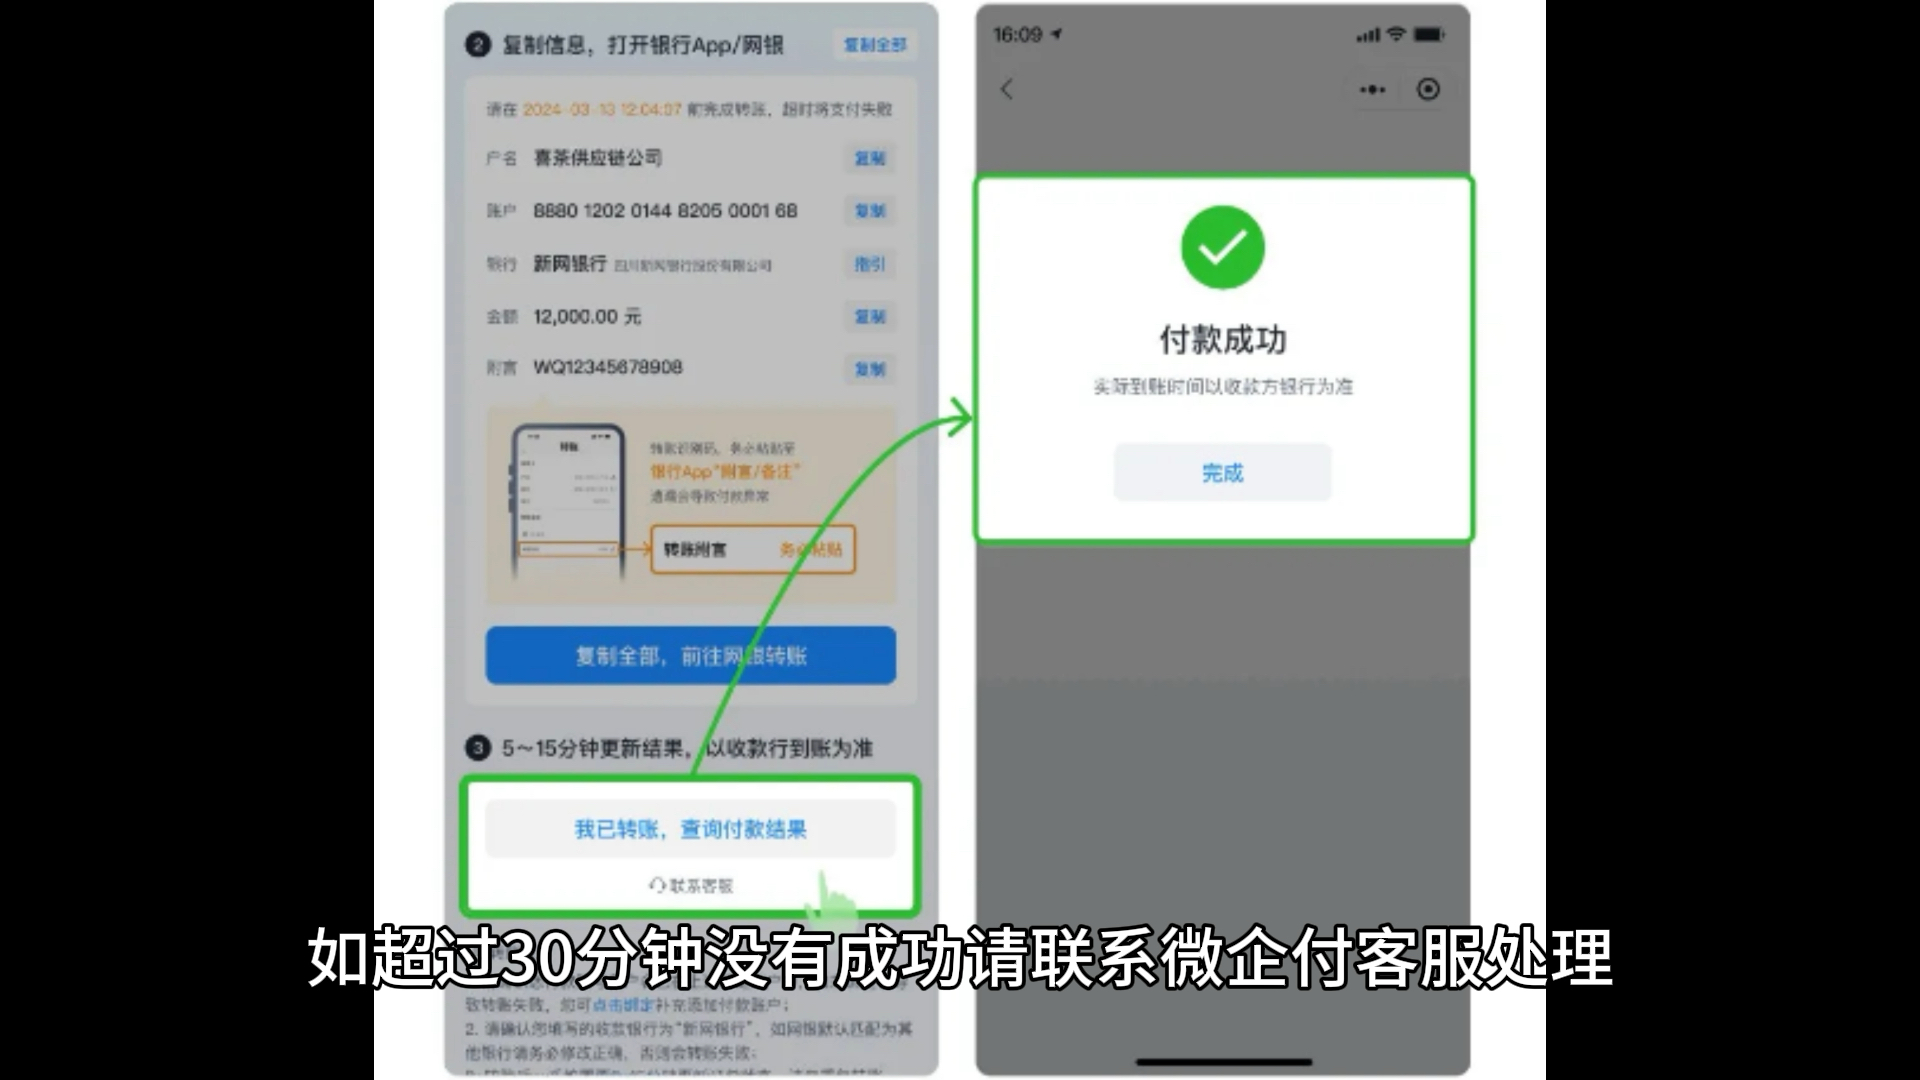
Task: Click the record/camera target icon
Action: [x=1429, y=90]
